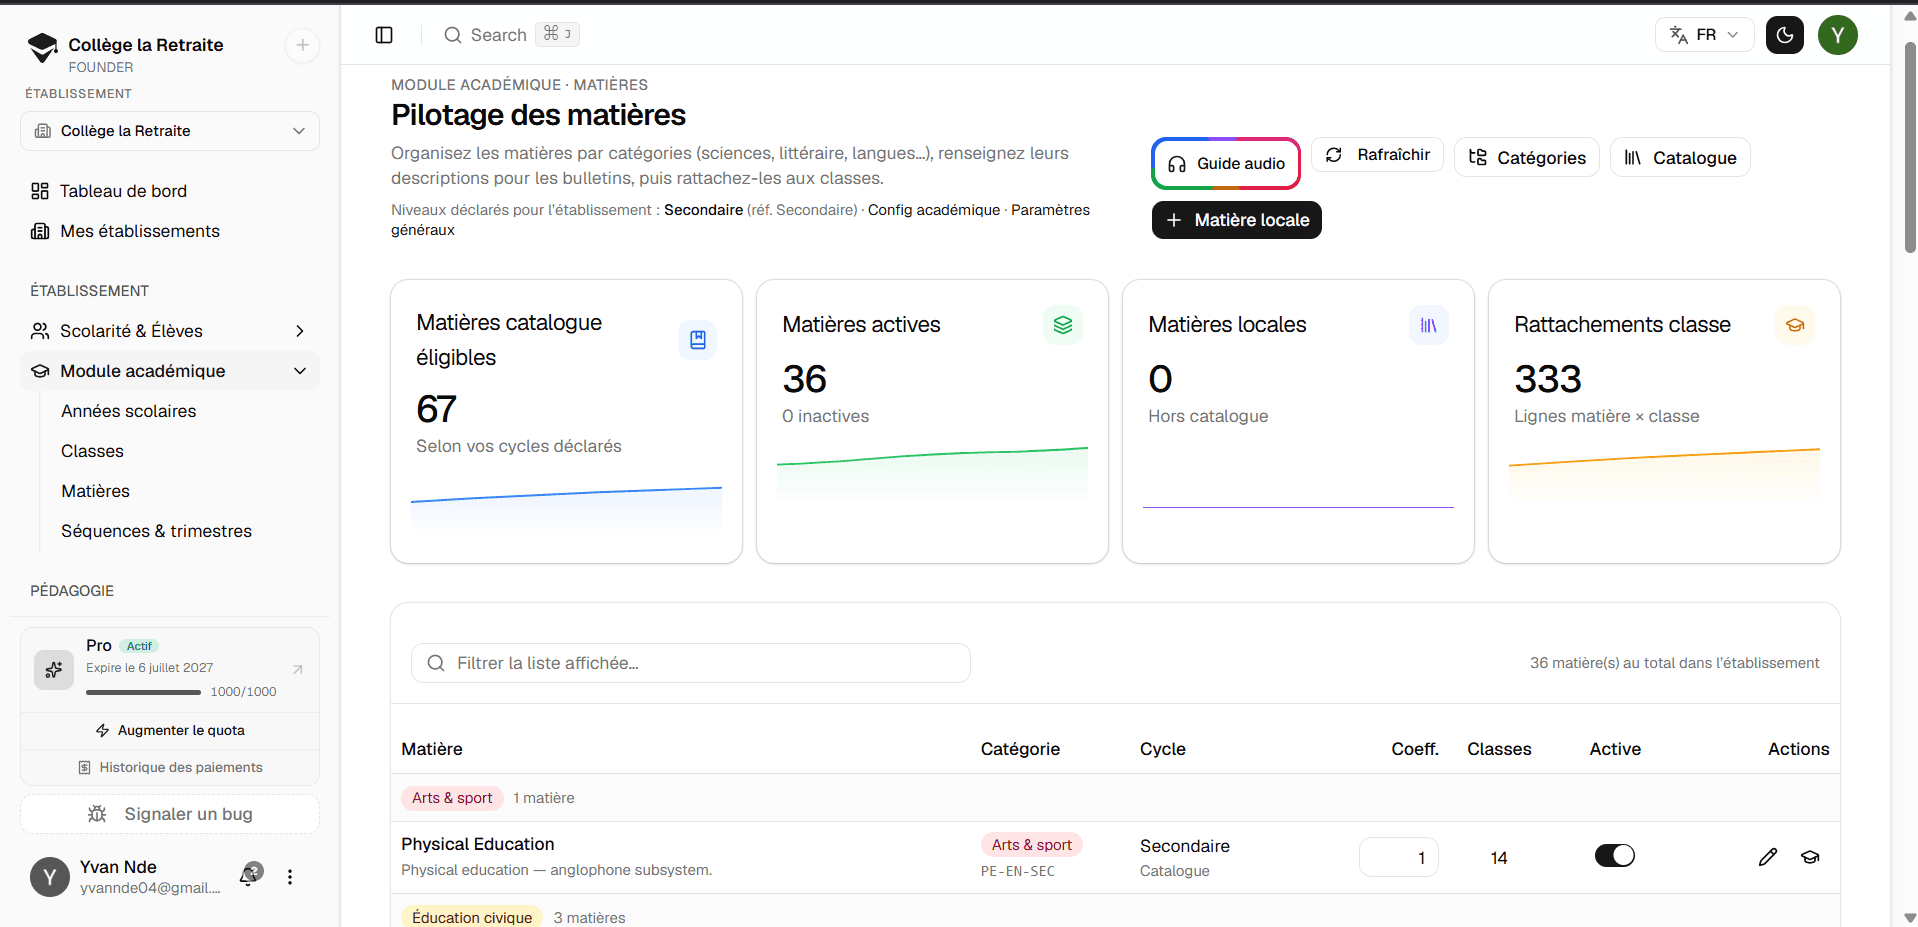Screen dimensions: 1918x927
Task: Open the Catégories button
Action: [1527, 157]
